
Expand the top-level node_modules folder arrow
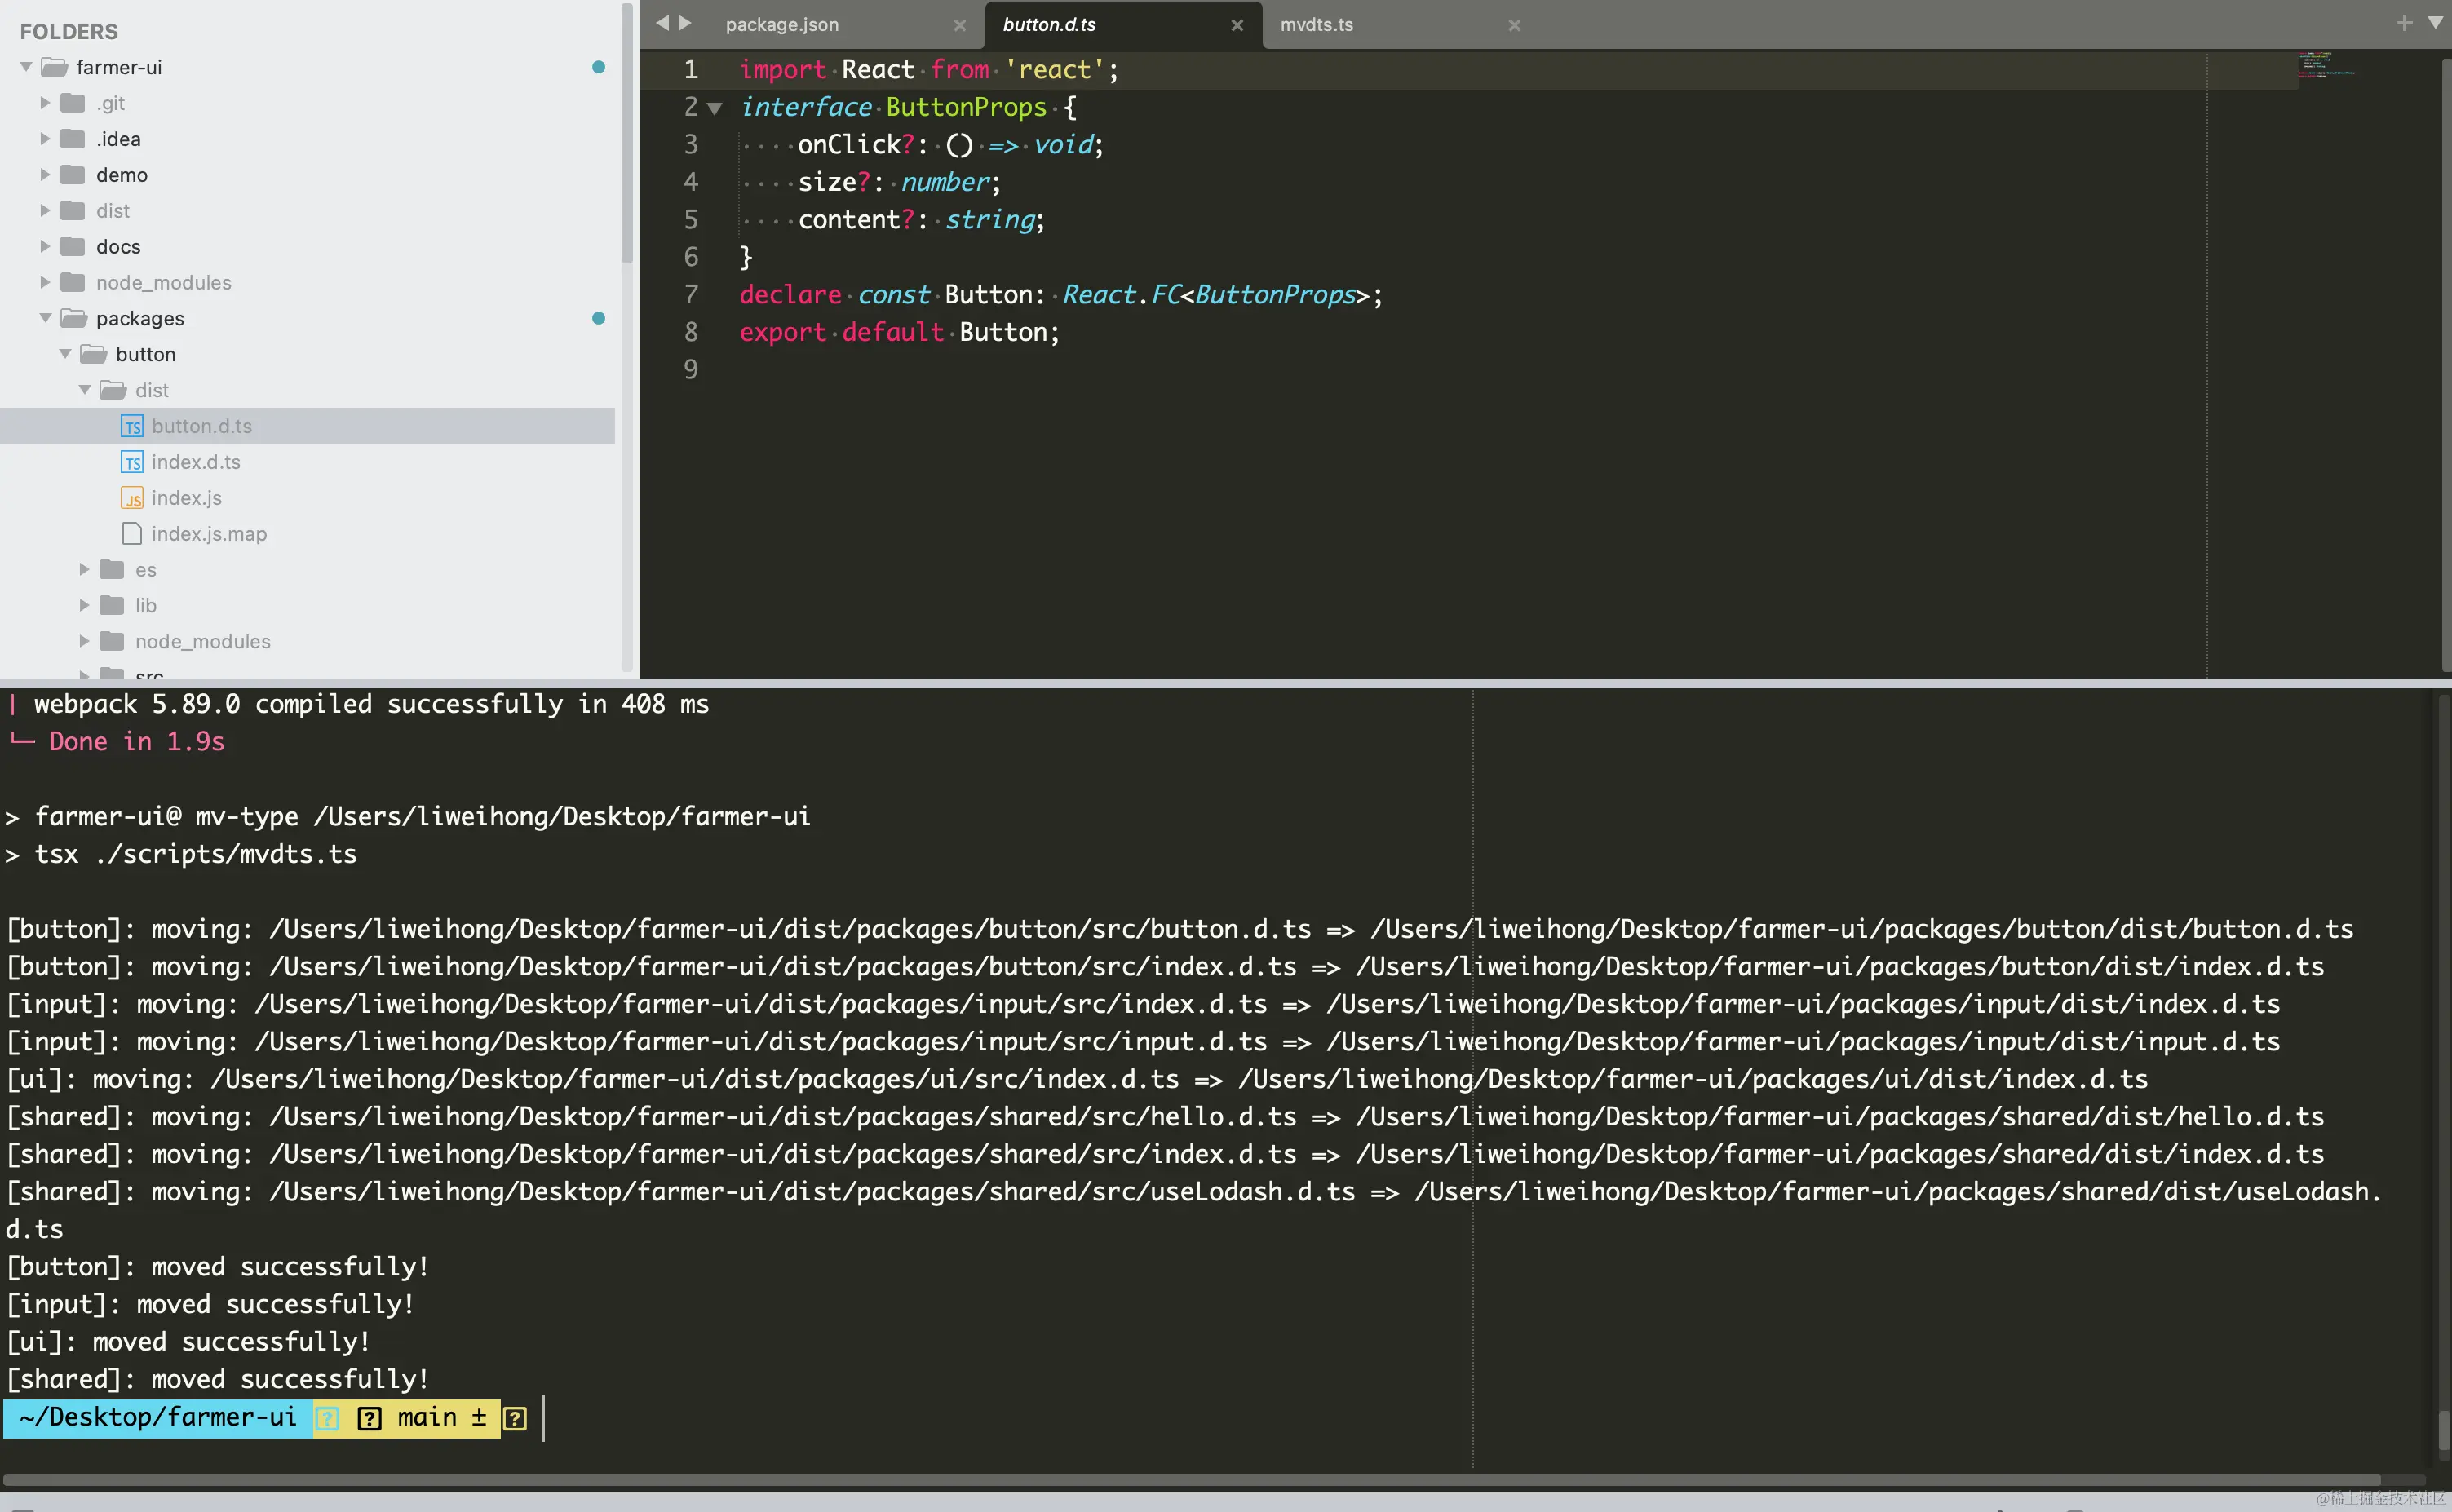click(45, 283)
